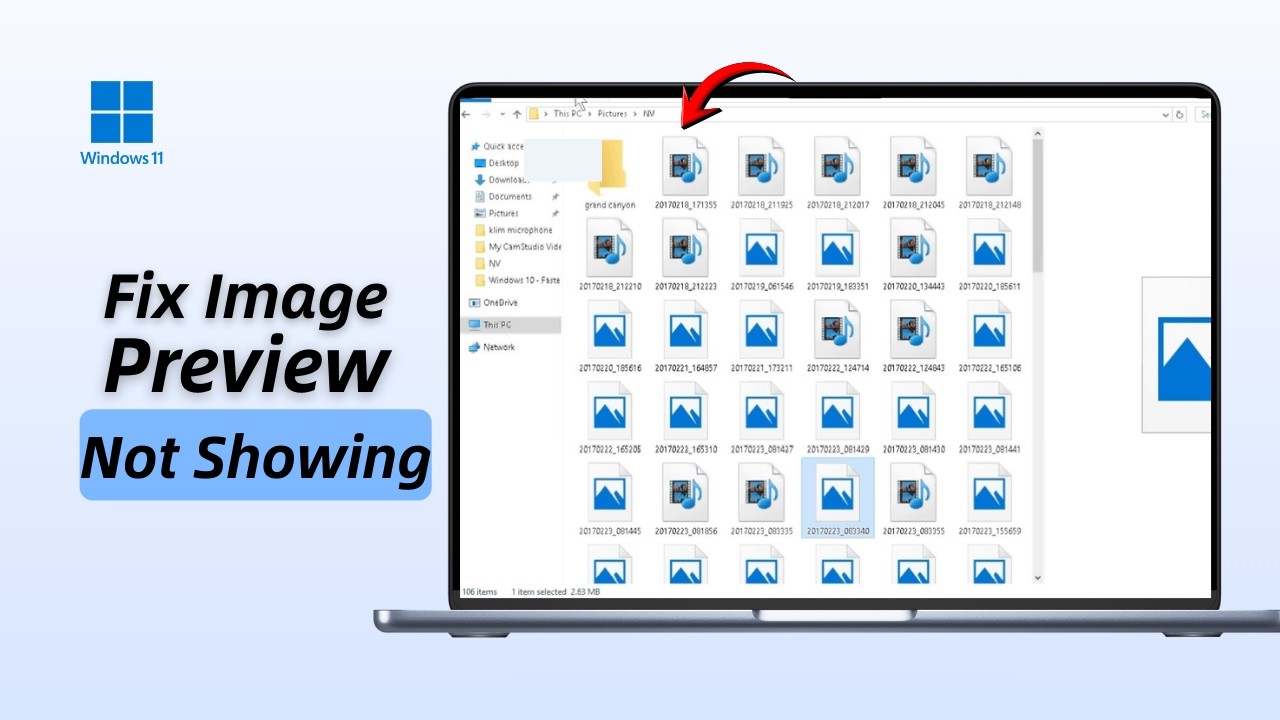
Task: Select image file 20170220_185616
Action: (609, 336)
